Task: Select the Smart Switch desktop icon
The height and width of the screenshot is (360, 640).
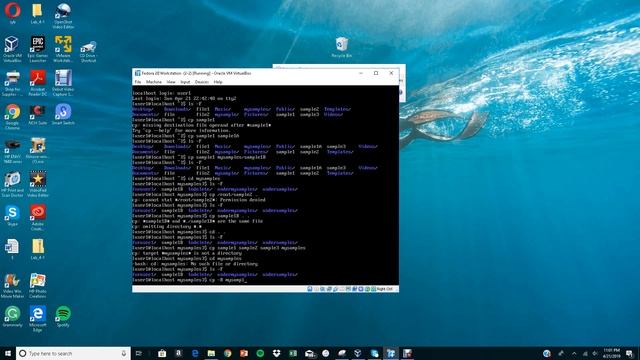Action: [63, 114]
